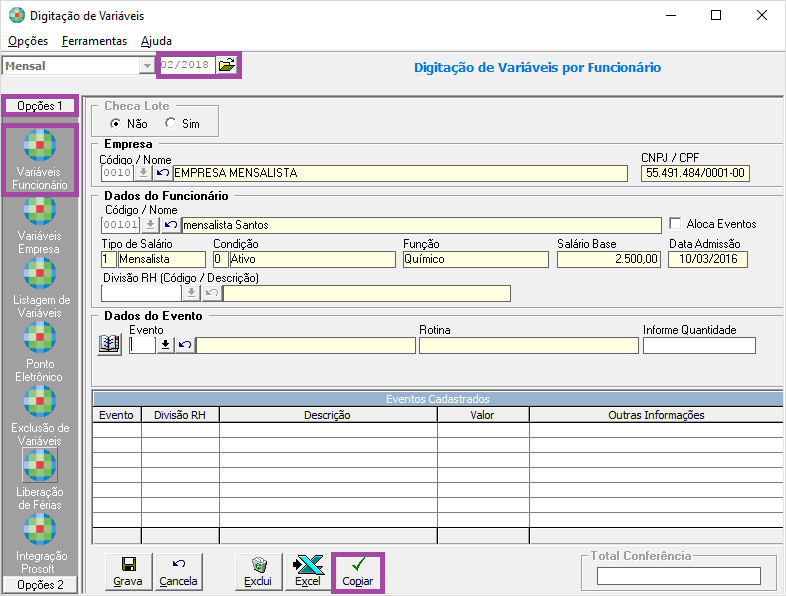This screenshot has width=786, height=596.
Task: Click the Exclui delete button
Action: (258, 571)
